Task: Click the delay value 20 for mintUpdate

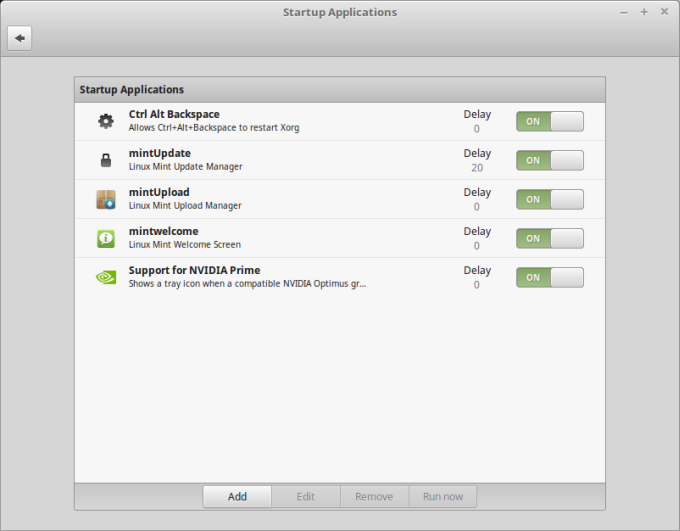Action: [477, 168]
